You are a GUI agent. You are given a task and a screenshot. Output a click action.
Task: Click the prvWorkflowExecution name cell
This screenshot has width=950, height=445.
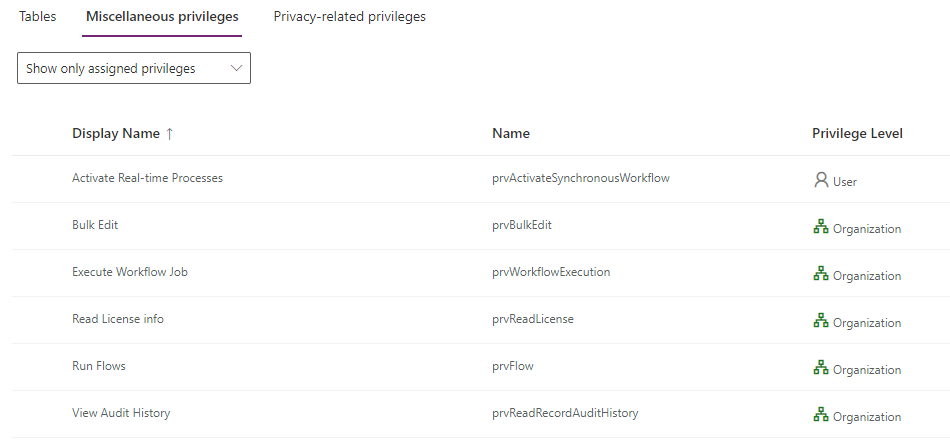point(551,272)
